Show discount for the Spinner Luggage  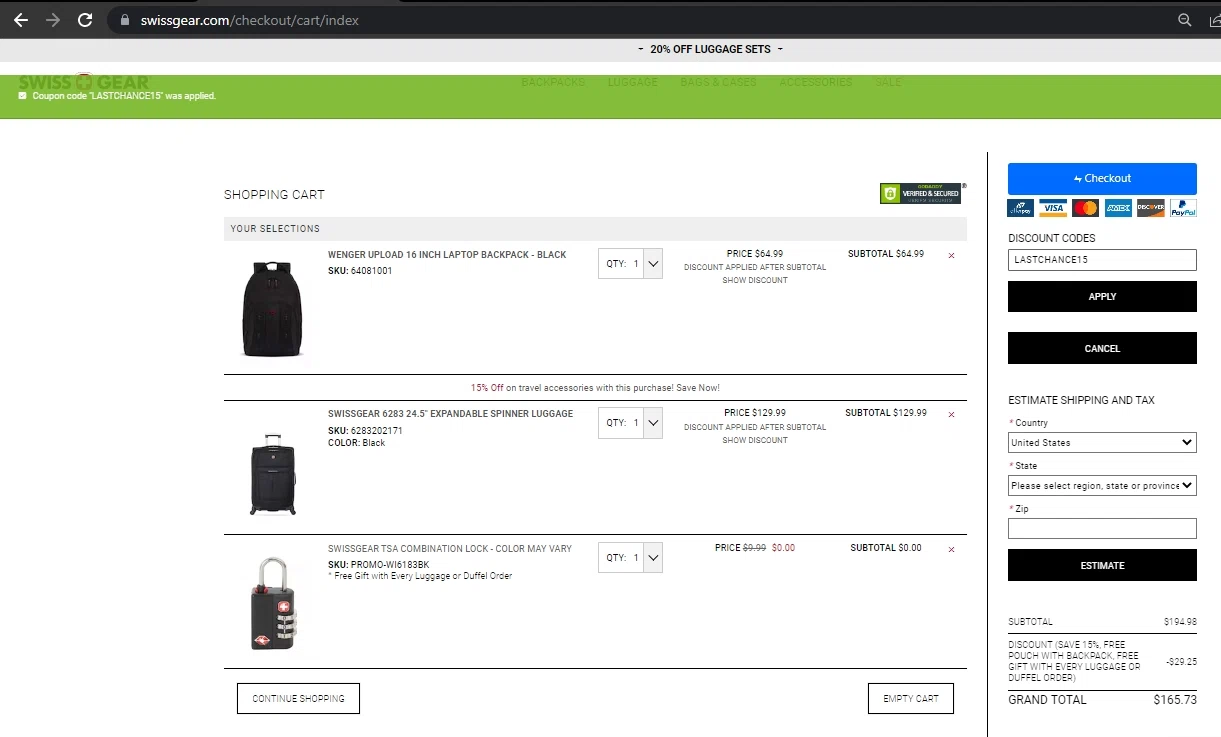(x=755, y=440)
